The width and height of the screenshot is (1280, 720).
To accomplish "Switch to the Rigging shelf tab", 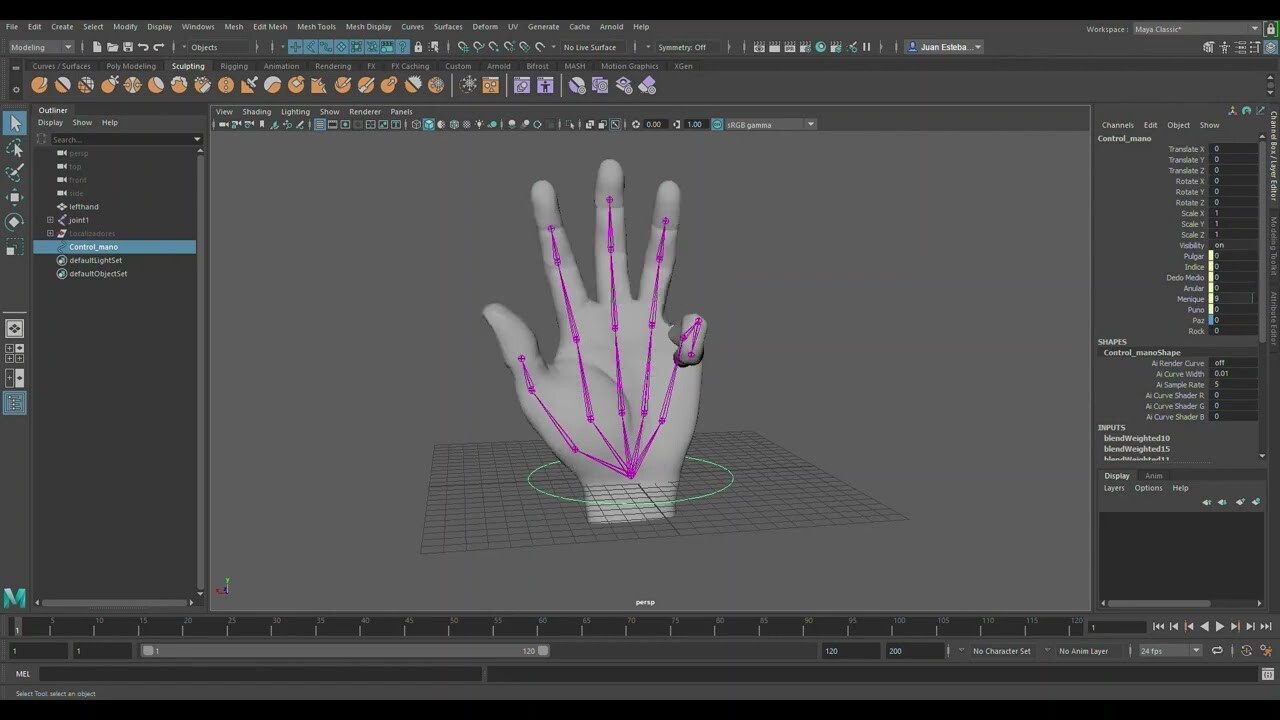I will pyautogui.click(x=233, y=66).
